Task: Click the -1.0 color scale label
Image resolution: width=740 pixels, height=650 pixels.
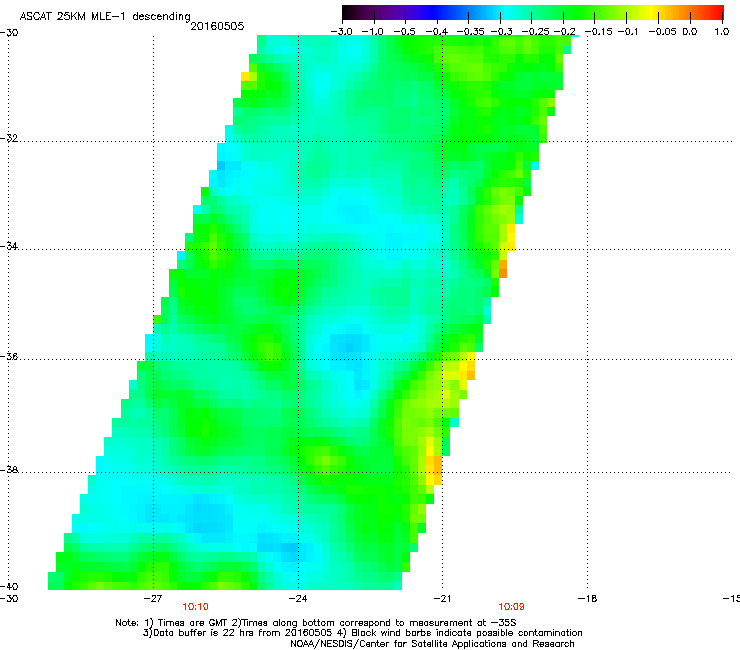Action: click(x=373, y=32)
